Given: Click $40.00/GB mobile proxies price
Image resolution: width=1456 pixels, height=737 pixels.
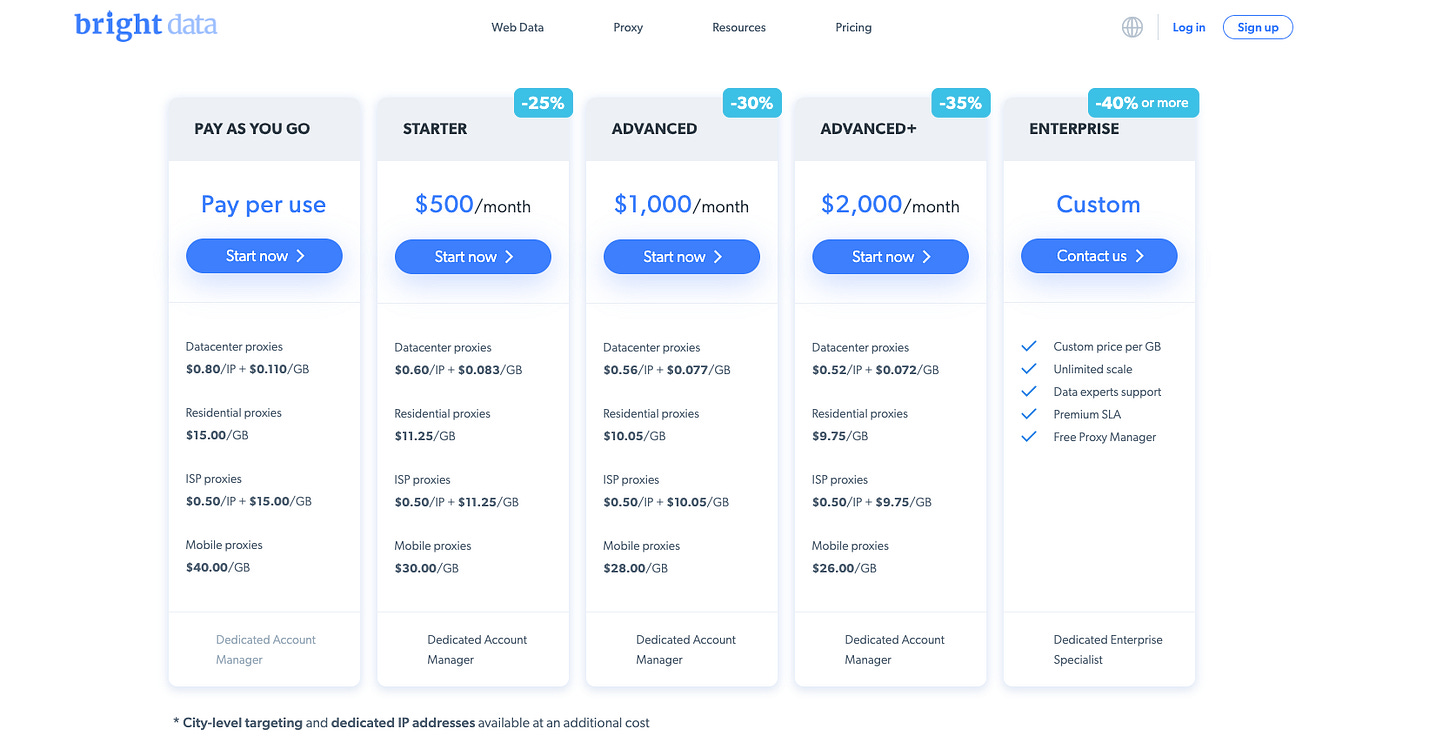Looking at the screenshot, I should coord(218,567).
